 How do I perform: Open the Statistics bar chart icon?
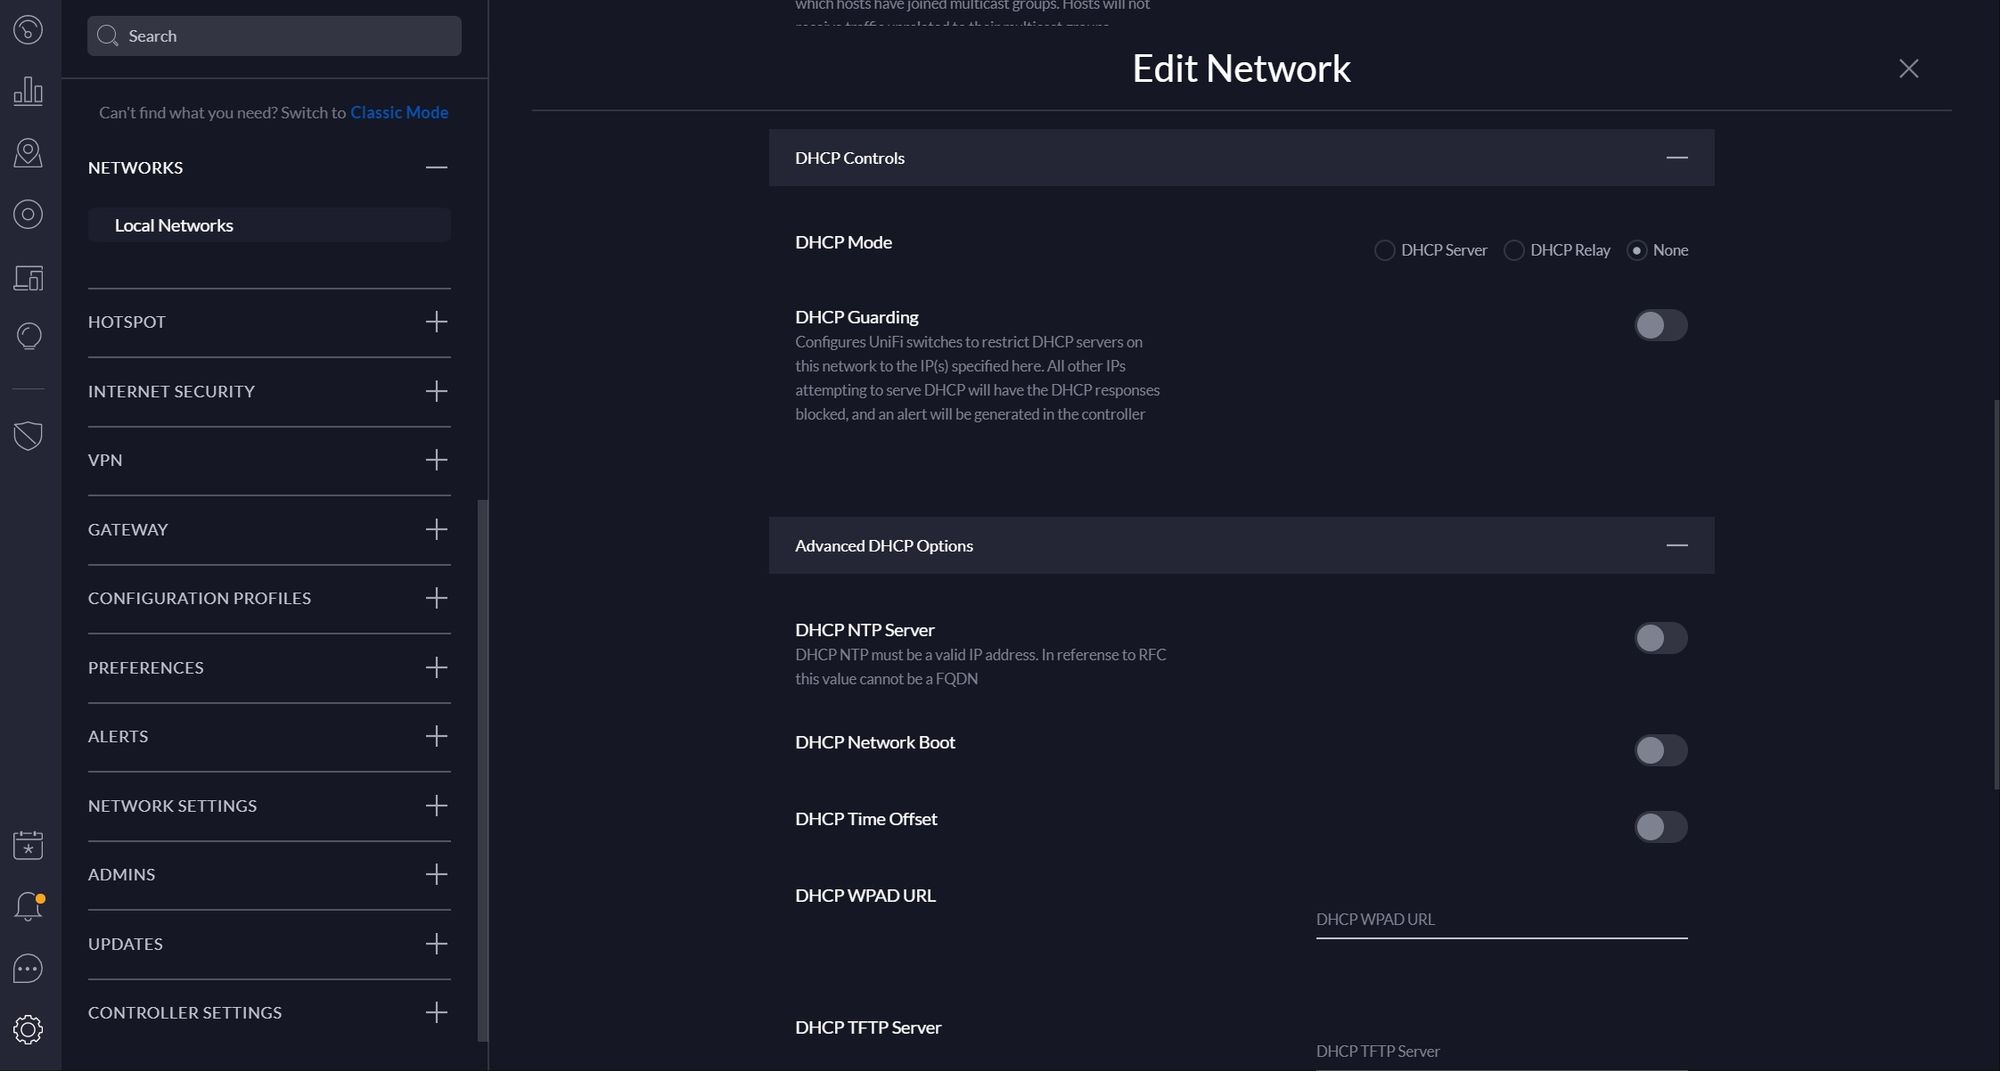coord(28,91)
